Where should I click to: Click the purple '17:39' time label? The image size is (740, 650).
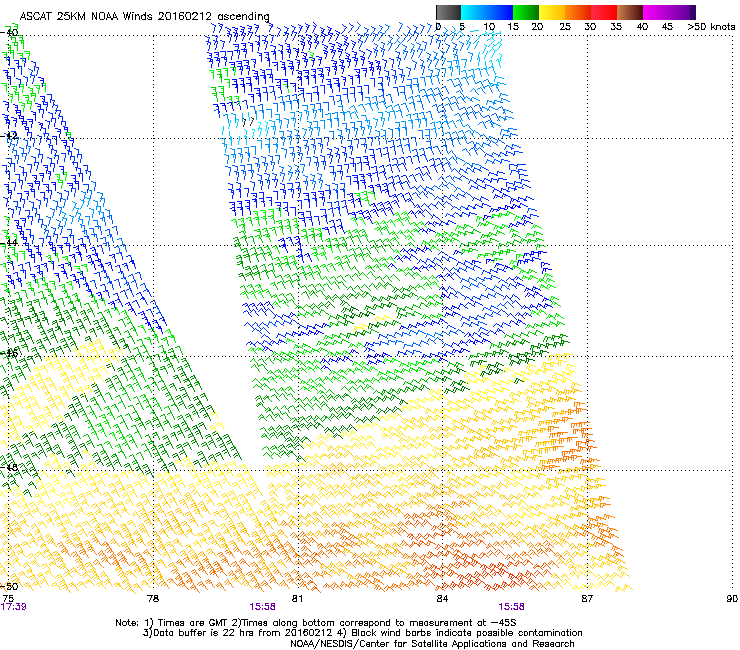13,607
